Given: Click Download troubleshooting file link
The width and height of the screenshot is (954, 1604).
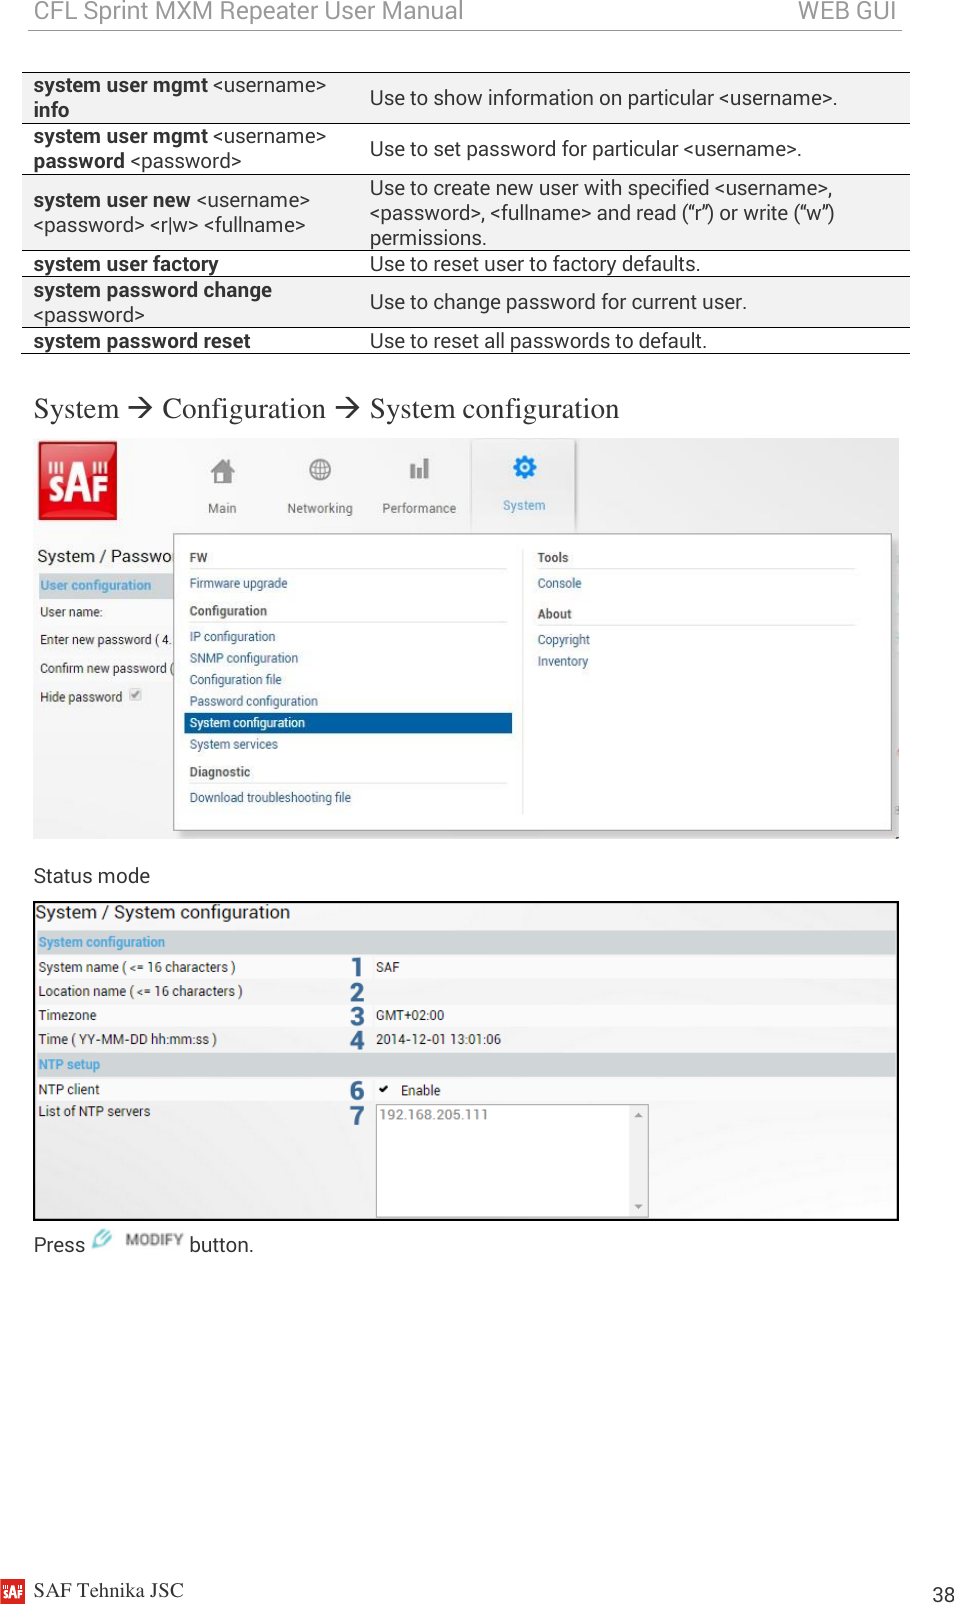Looking at the screenshot, I should (270, 798).
